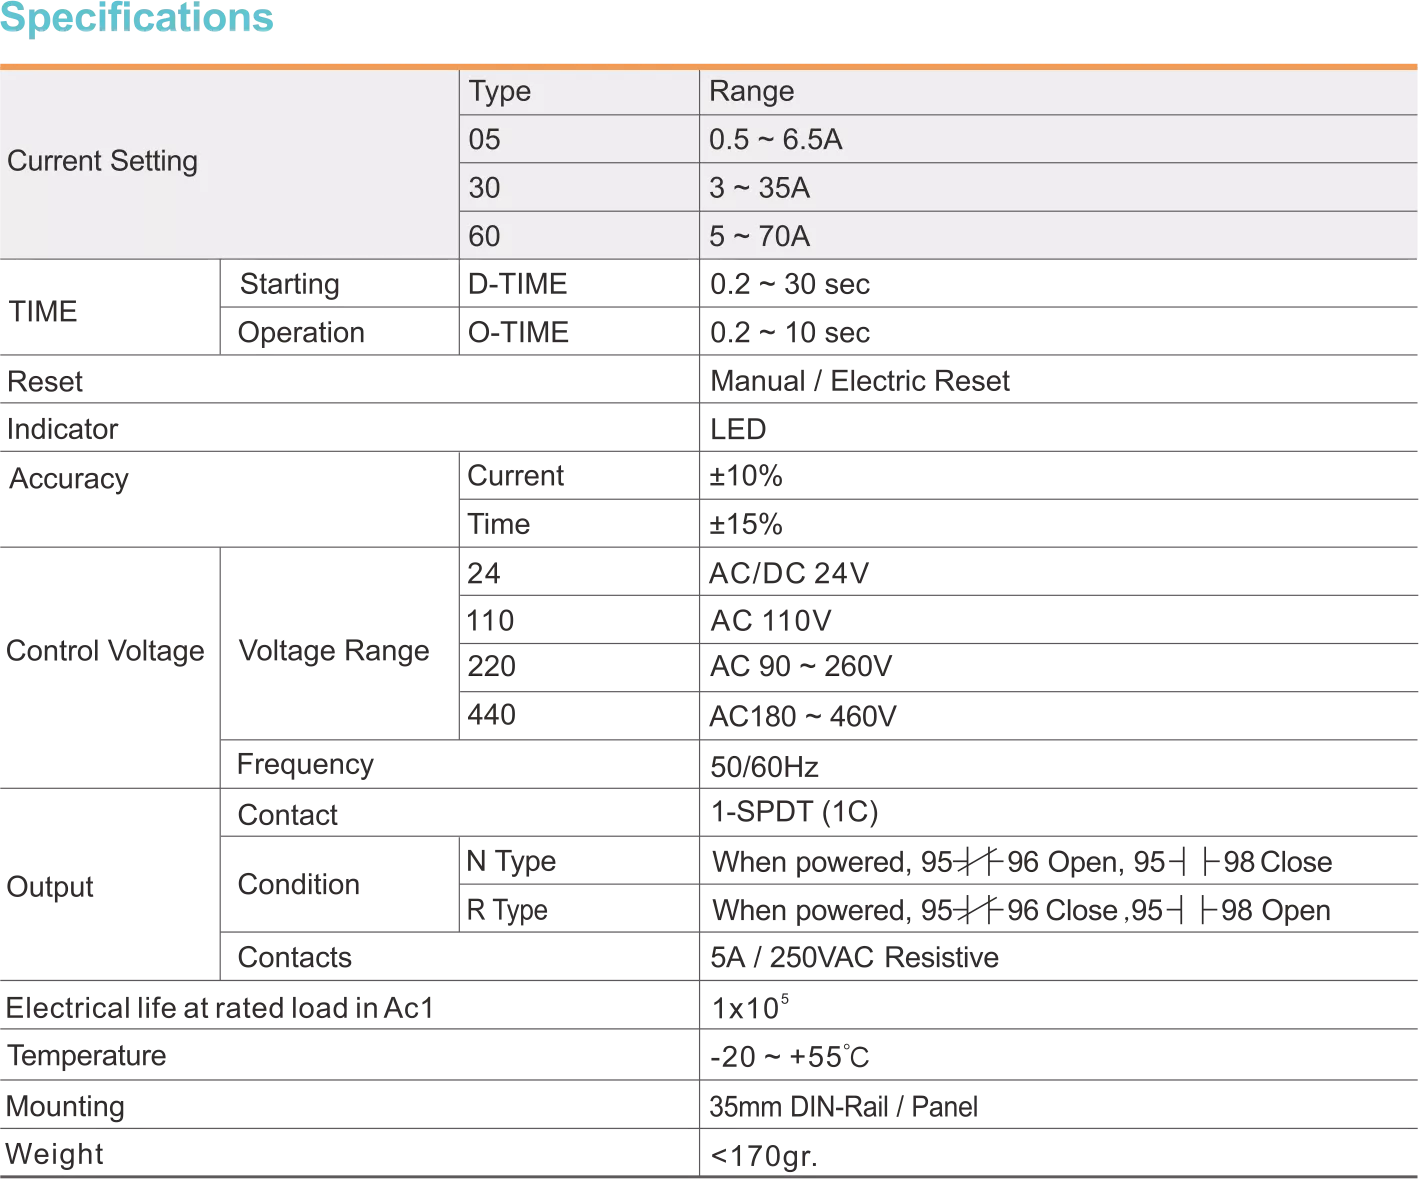The height and width of the screenshot is (1179, 1419).
Task: Click the 3 ~ 35A range value
Action: pos(759,187)
